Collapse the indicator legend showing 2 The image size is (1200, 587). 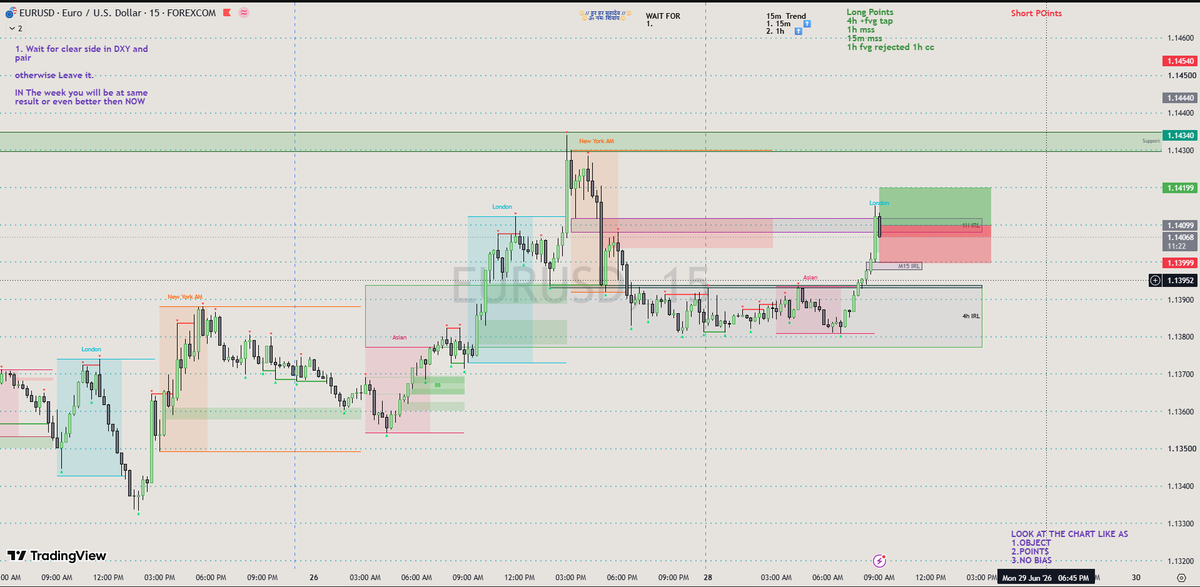[14, 30]
